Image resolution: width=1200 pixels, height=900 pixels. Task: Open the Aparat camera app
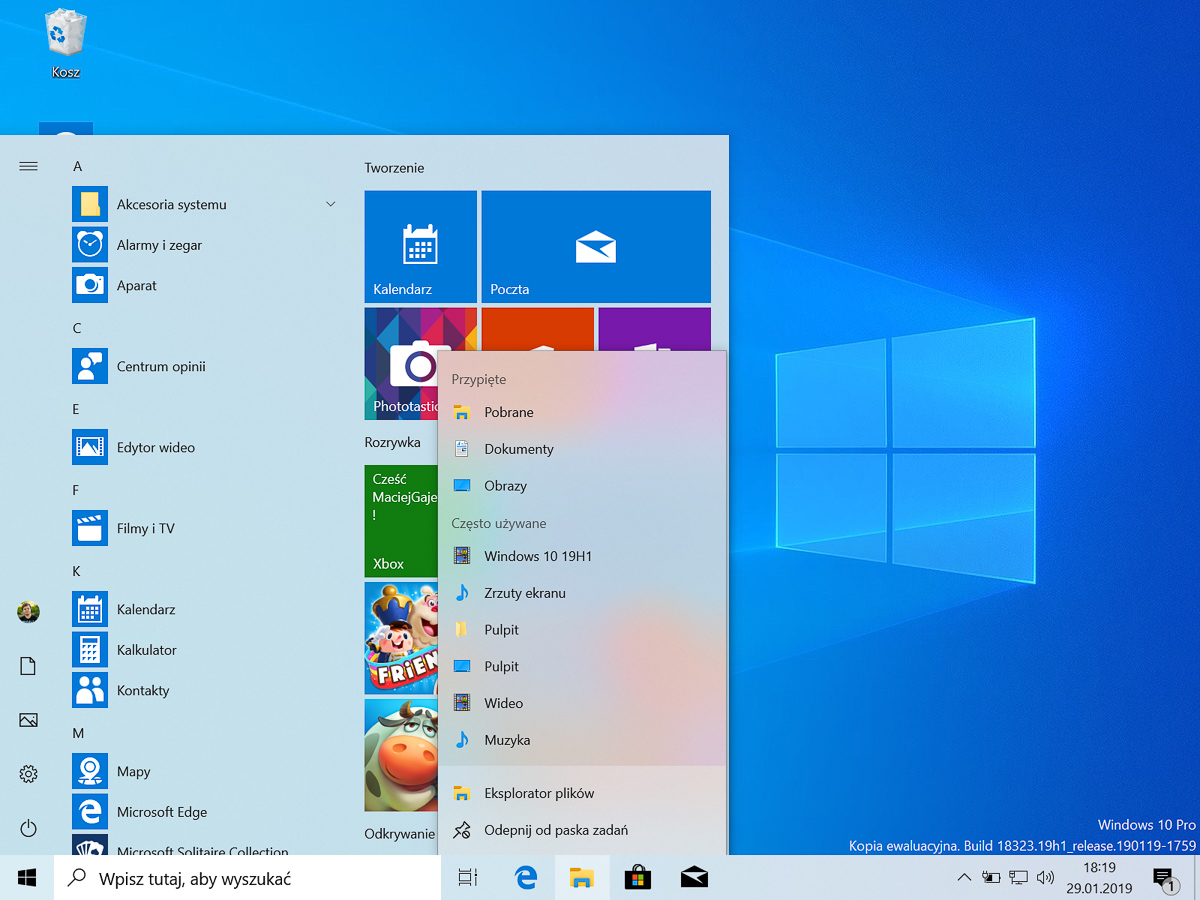[205, 285]
